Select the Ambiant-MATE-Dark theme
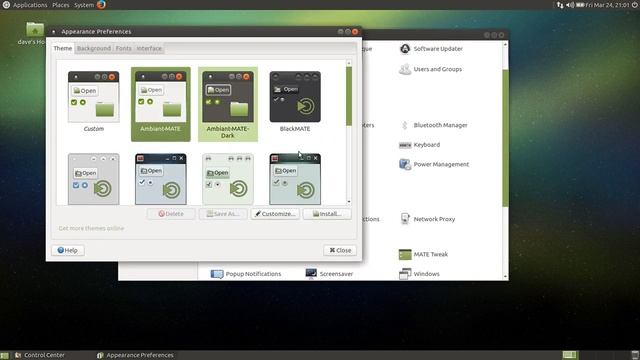This screenshot has width=640, height=360. [x=228, y=104]
